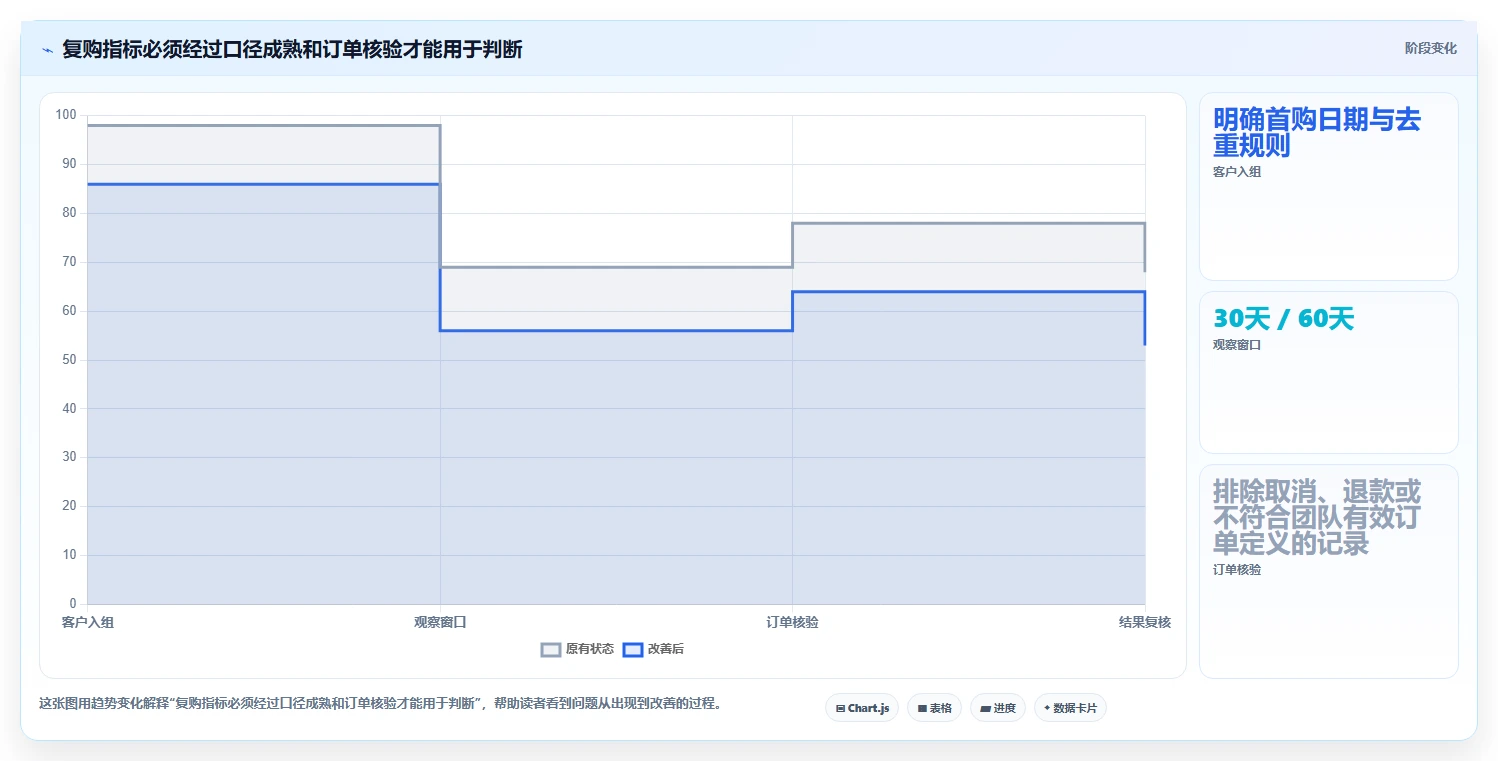
Task: Click the 100 y-axis tick label
Action: tap(66, 115)
